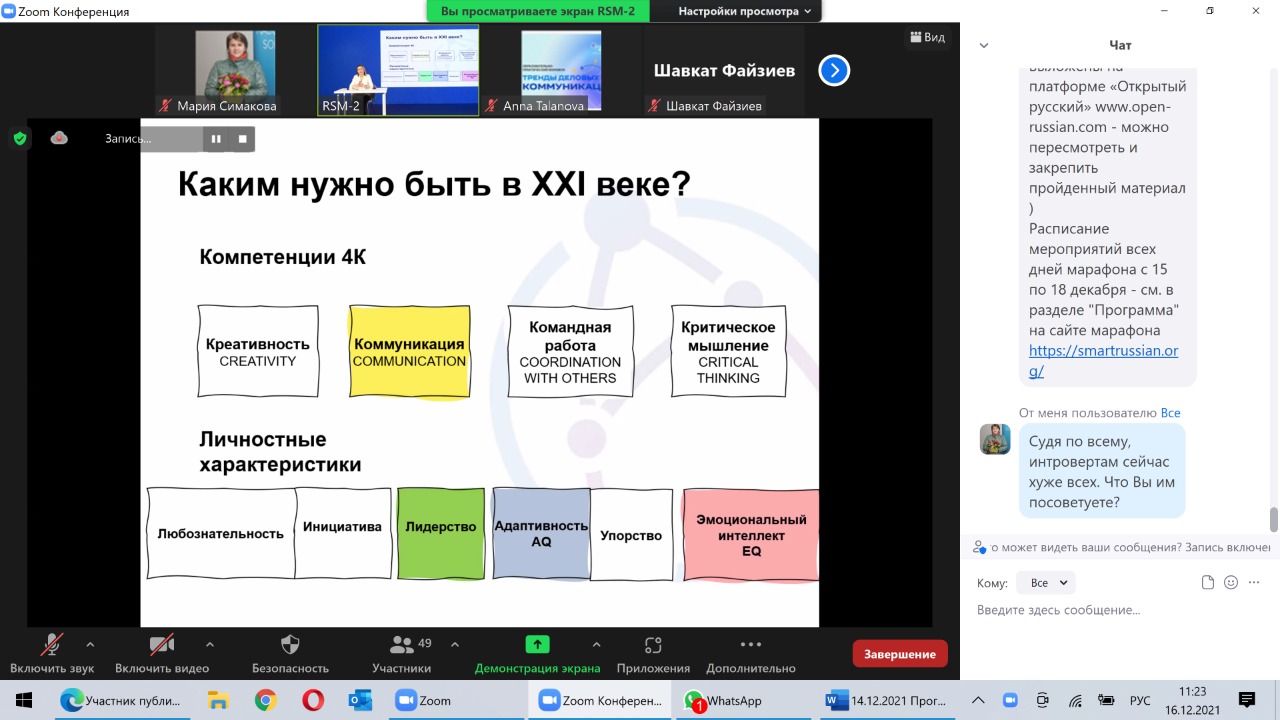The image size is (1280, 720).
Task: Click the green encryption shield icon
Action: (20, 139)
